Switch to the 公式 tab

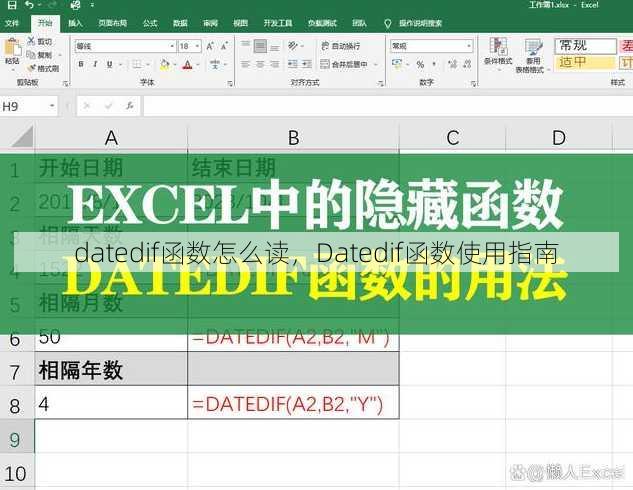point(150,23)
